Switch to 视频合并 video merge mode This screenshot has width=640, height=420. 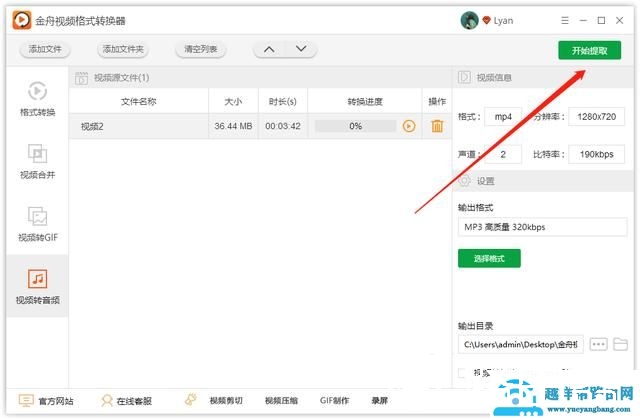pos(37,161)
